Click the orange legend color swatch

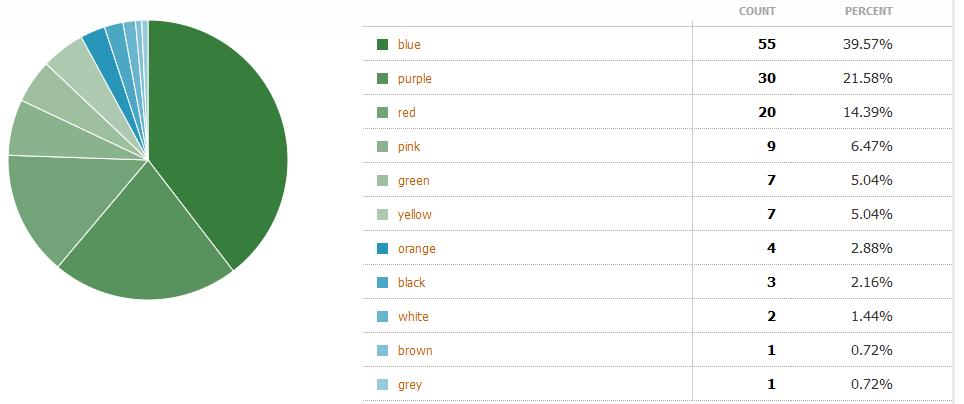(x=382, y=248)
